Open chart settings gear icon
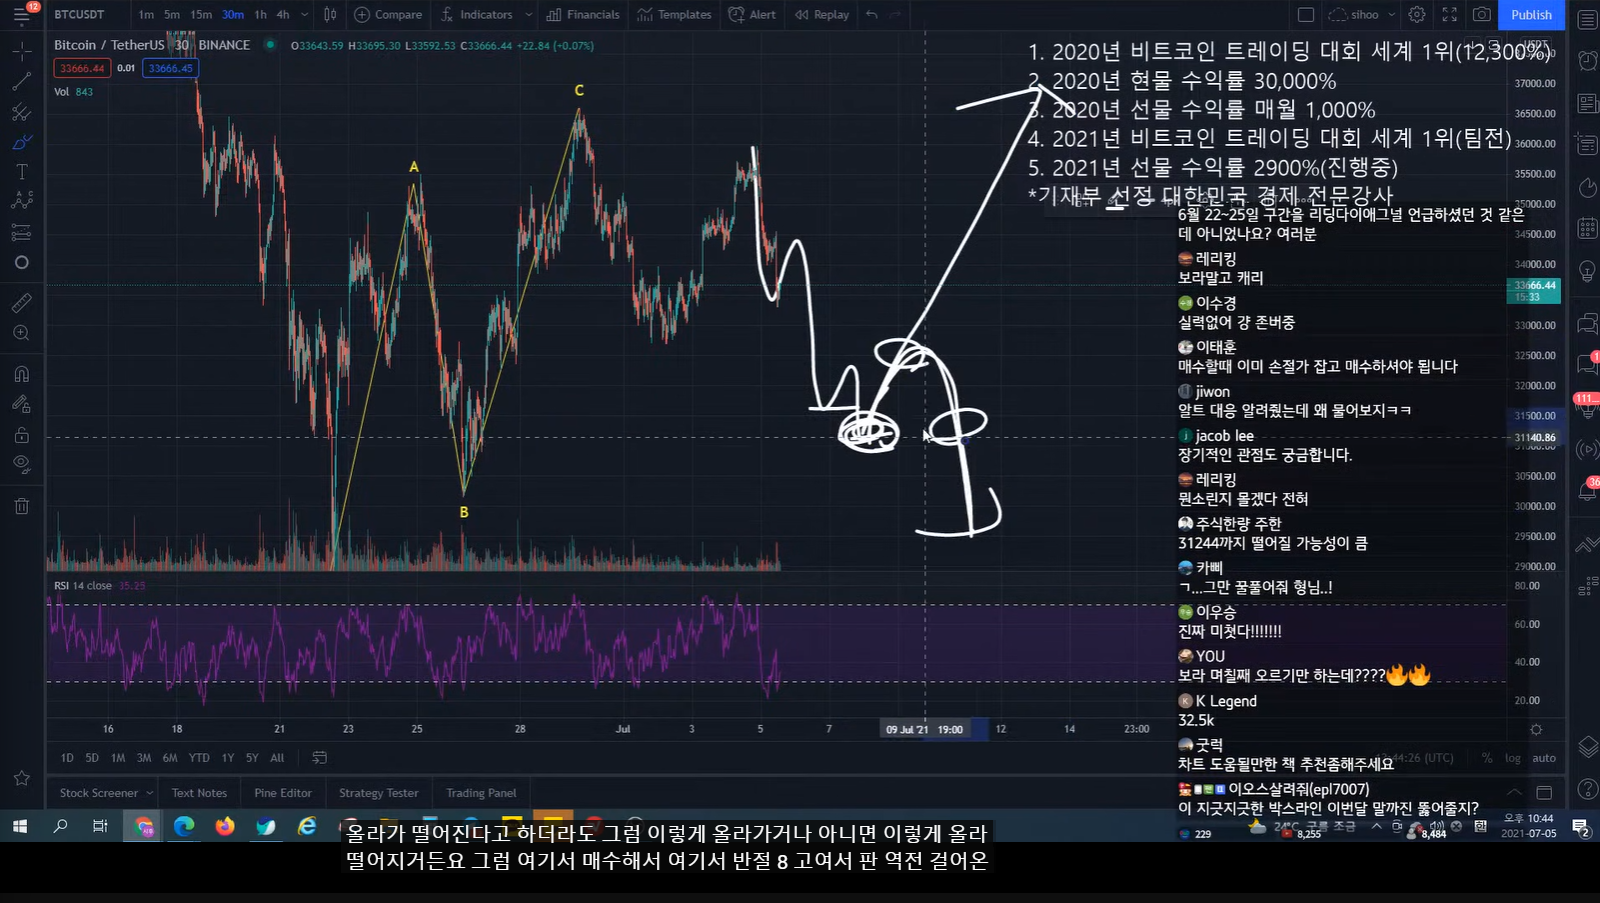The width and height of the screenshot is (1600, 903). point(1417,15)
